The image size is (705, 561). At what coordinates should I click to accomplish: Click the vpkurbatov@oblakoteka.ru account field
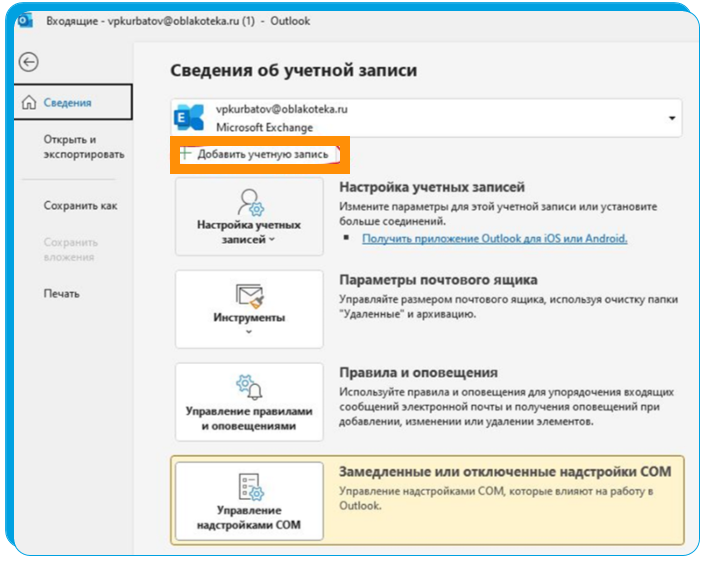pyautogui.click(x=426, y=118)
